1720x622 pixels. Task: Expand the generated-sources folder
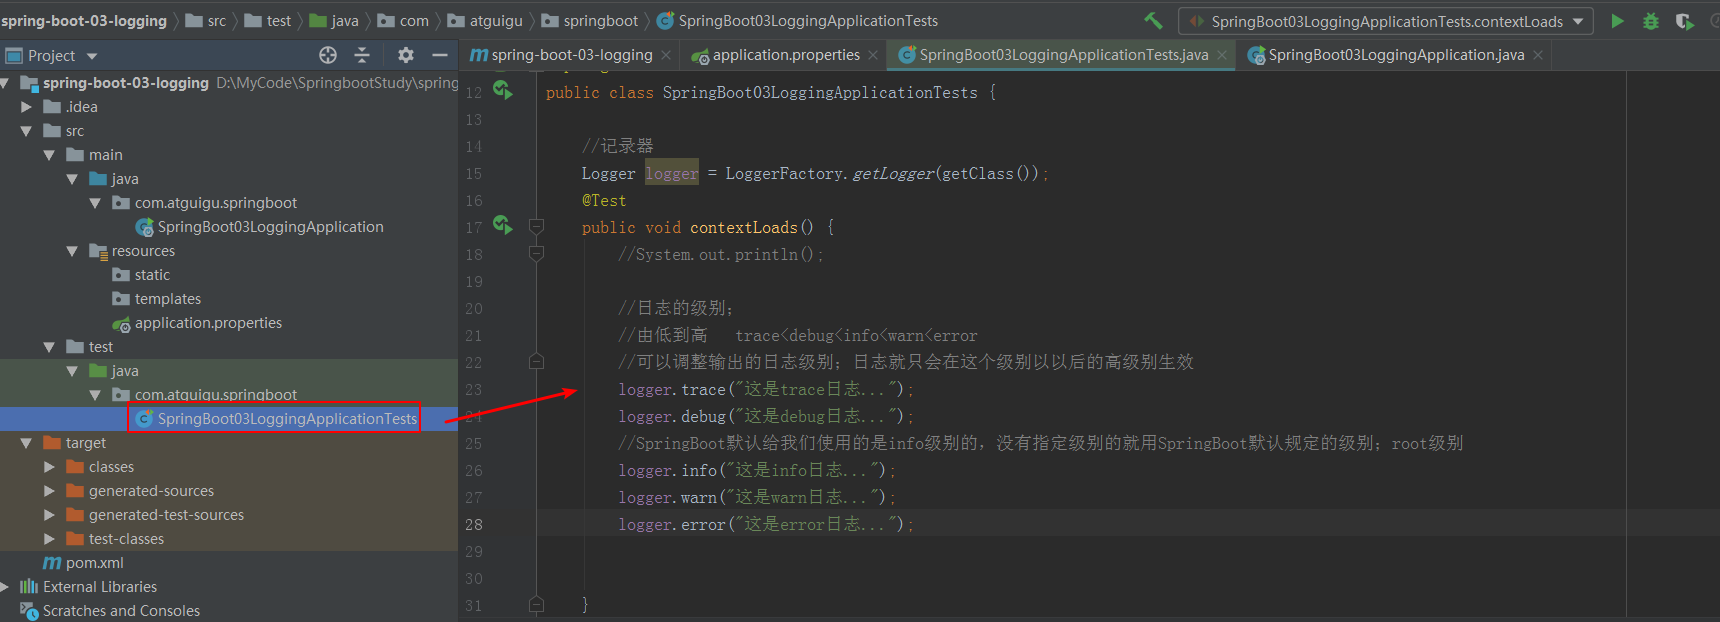click(x=49, y=491)
